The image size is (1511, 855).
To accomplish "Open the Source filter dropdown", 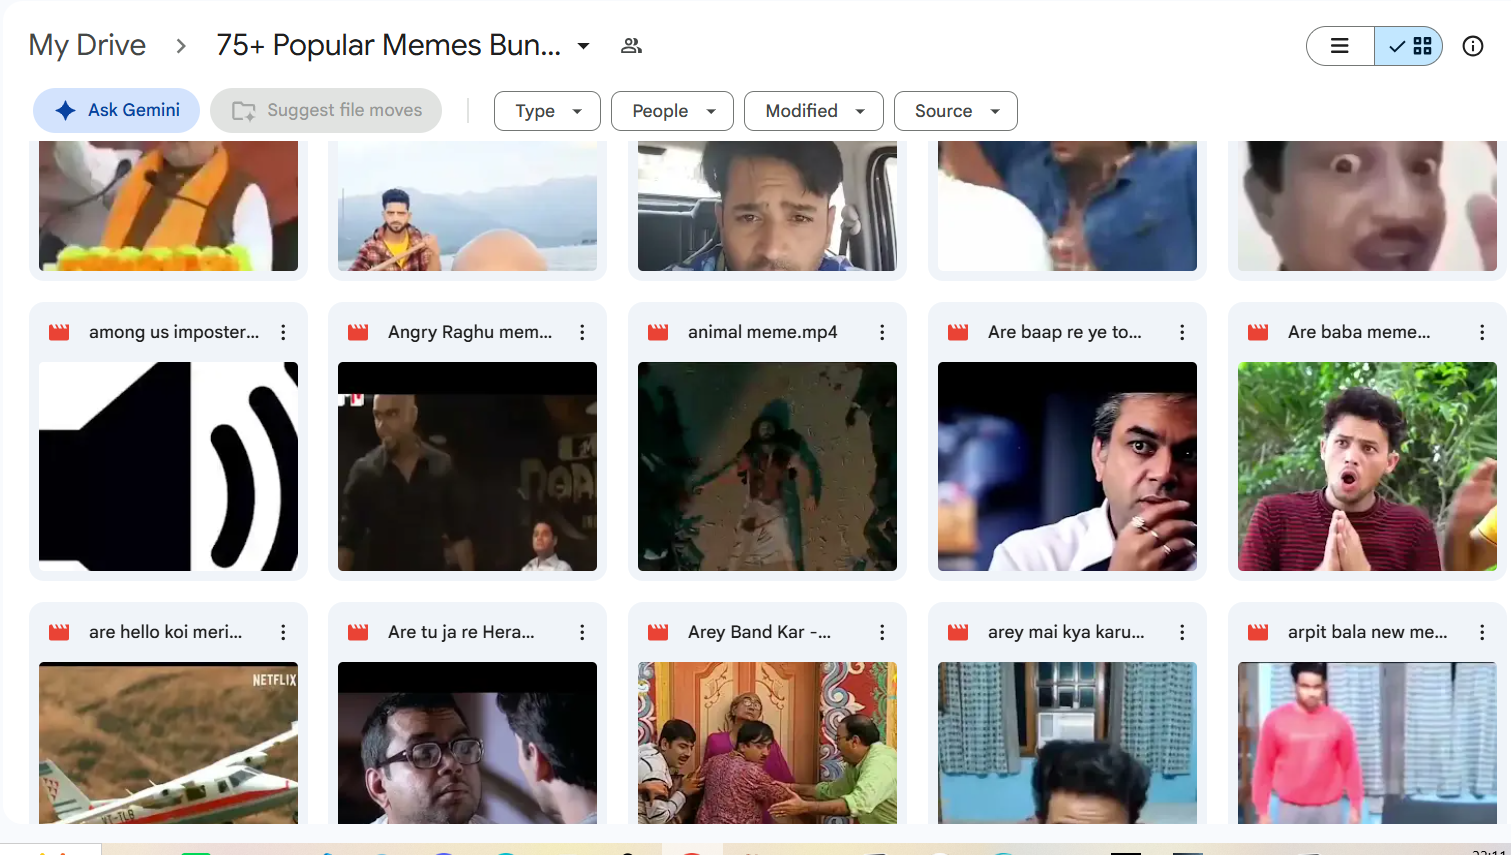I will 956,111.
